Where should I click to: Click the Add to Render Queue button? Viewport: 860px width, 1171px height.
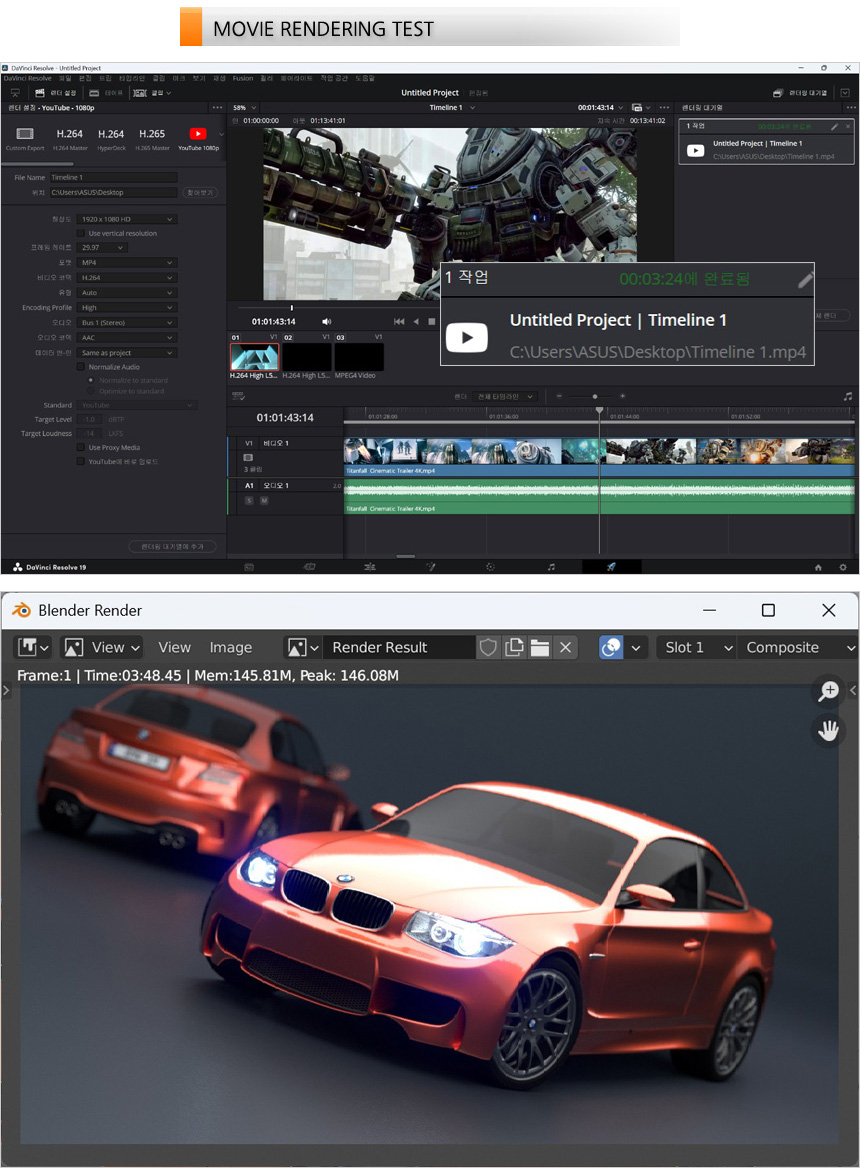pyautogui.click(x=172, y=546)
